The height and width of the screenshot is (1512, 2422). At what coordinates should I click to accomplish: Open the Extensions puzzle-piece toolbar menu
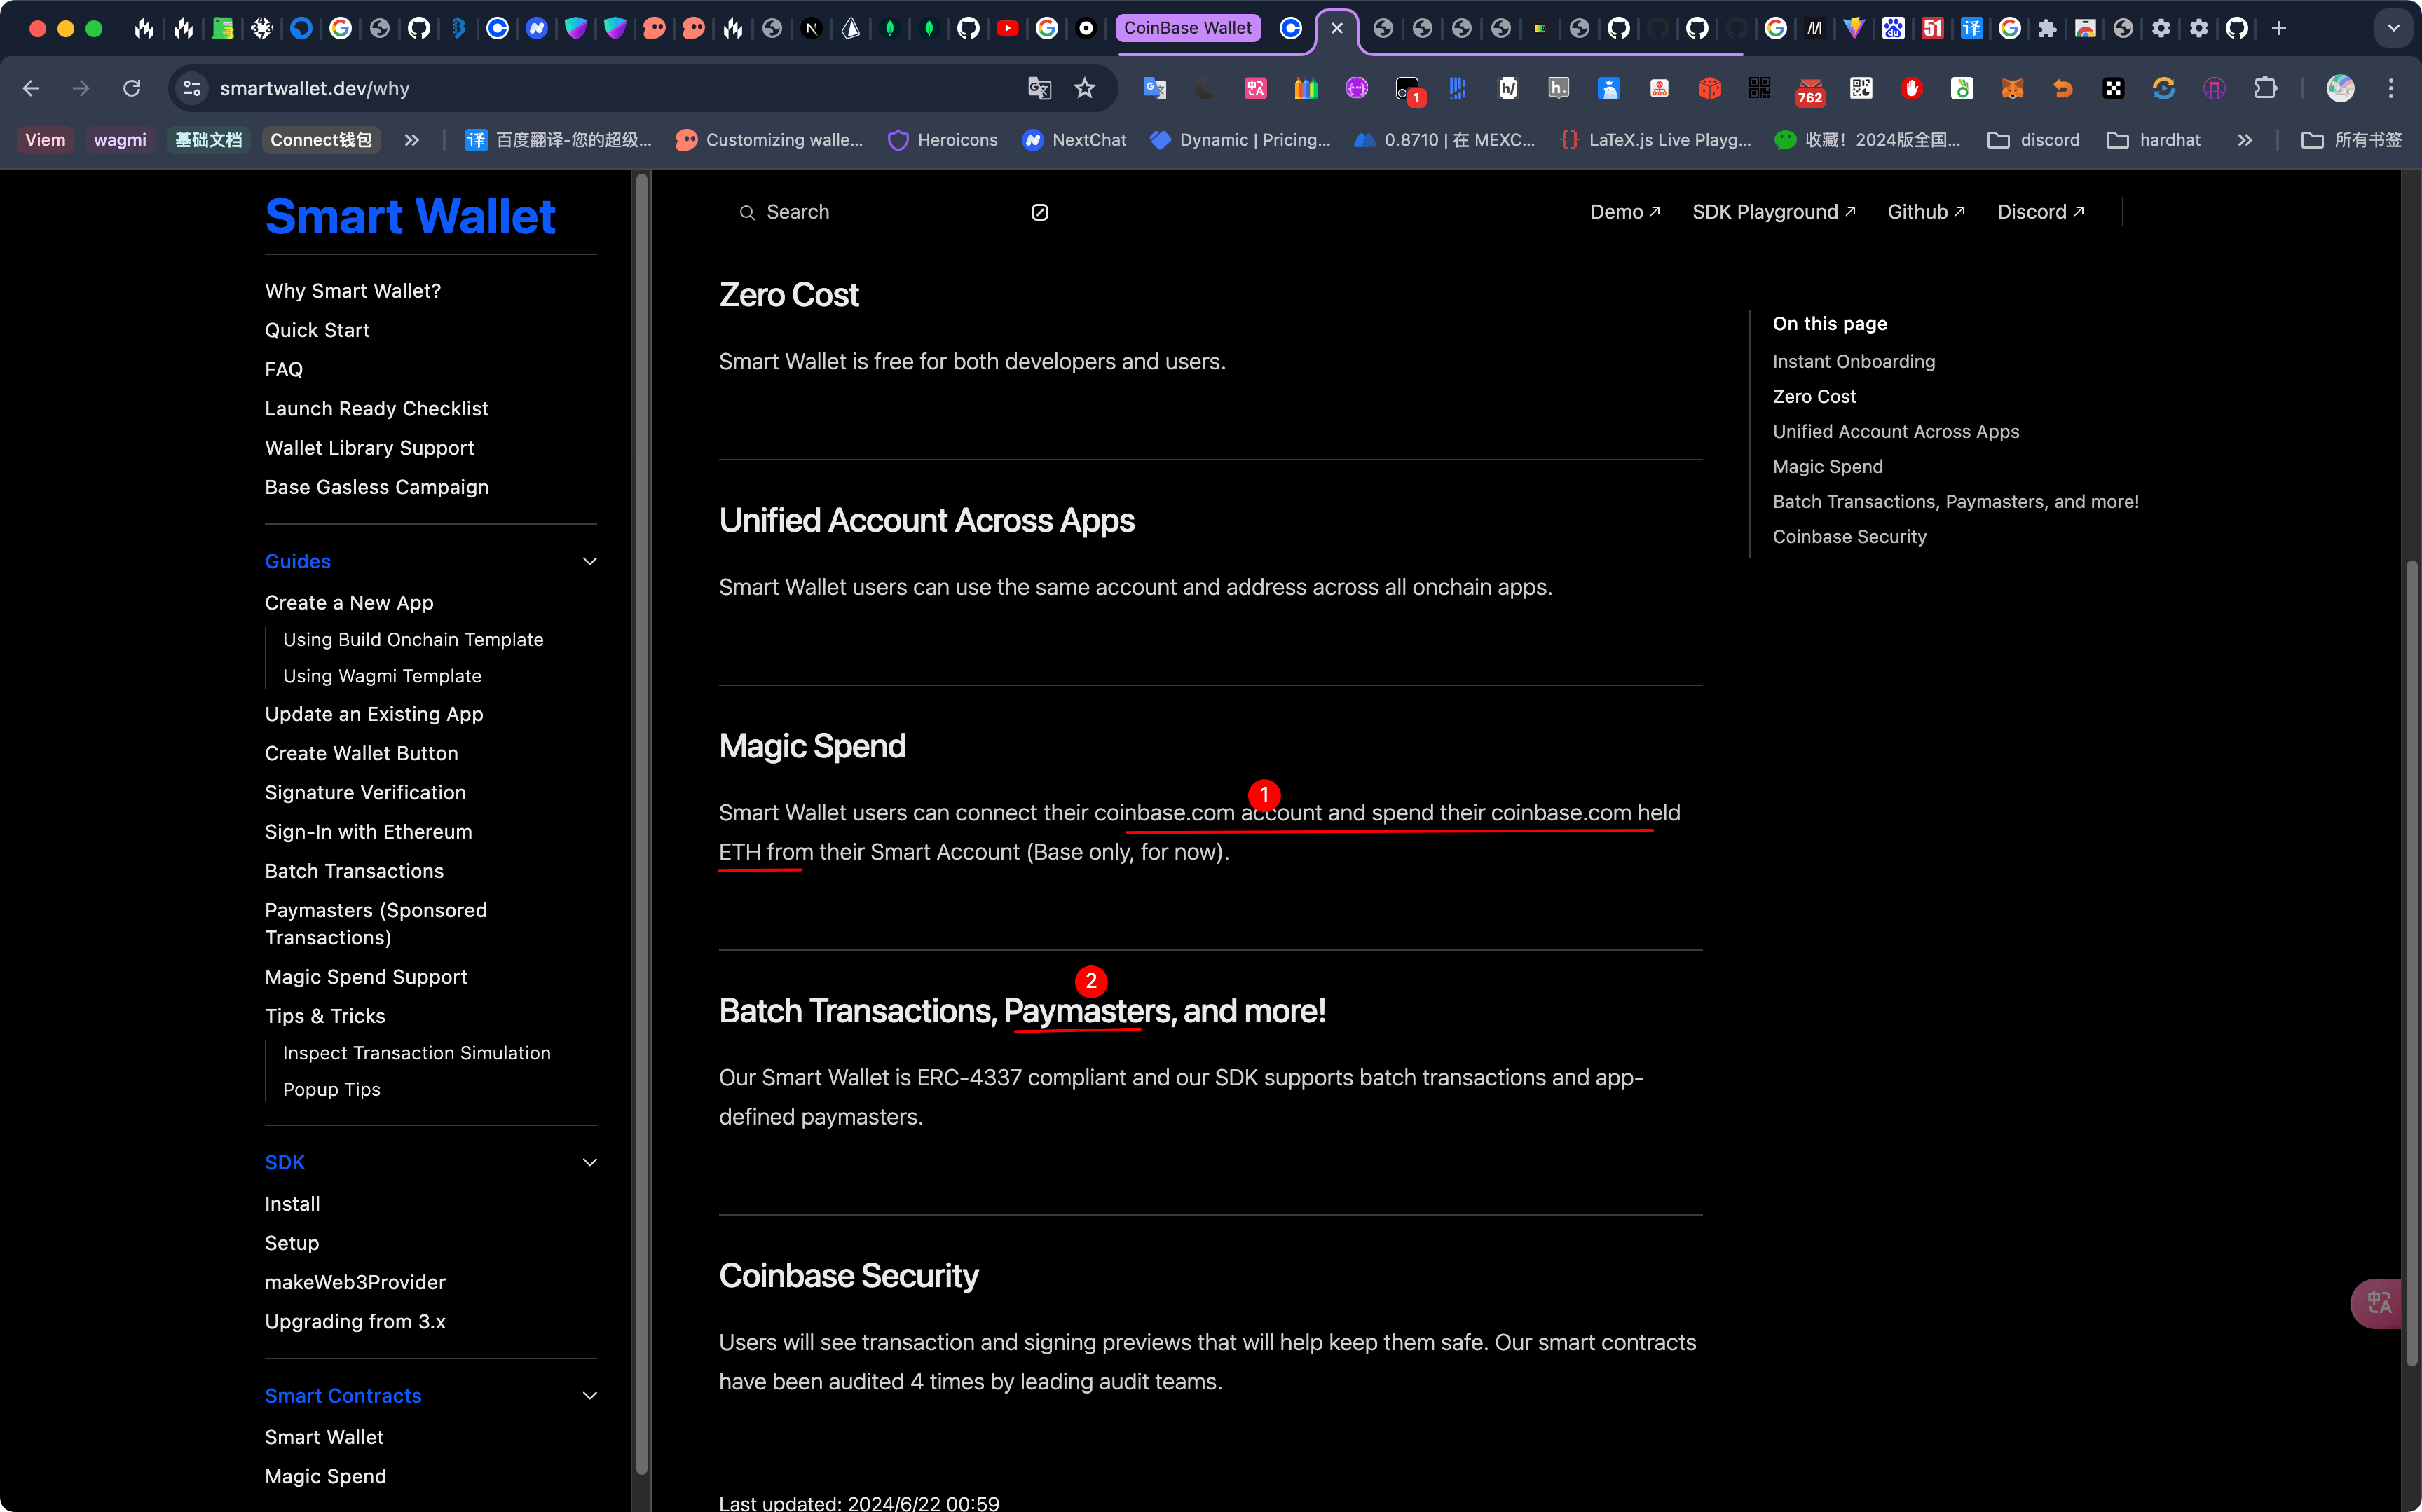(x=2265, y=88)
